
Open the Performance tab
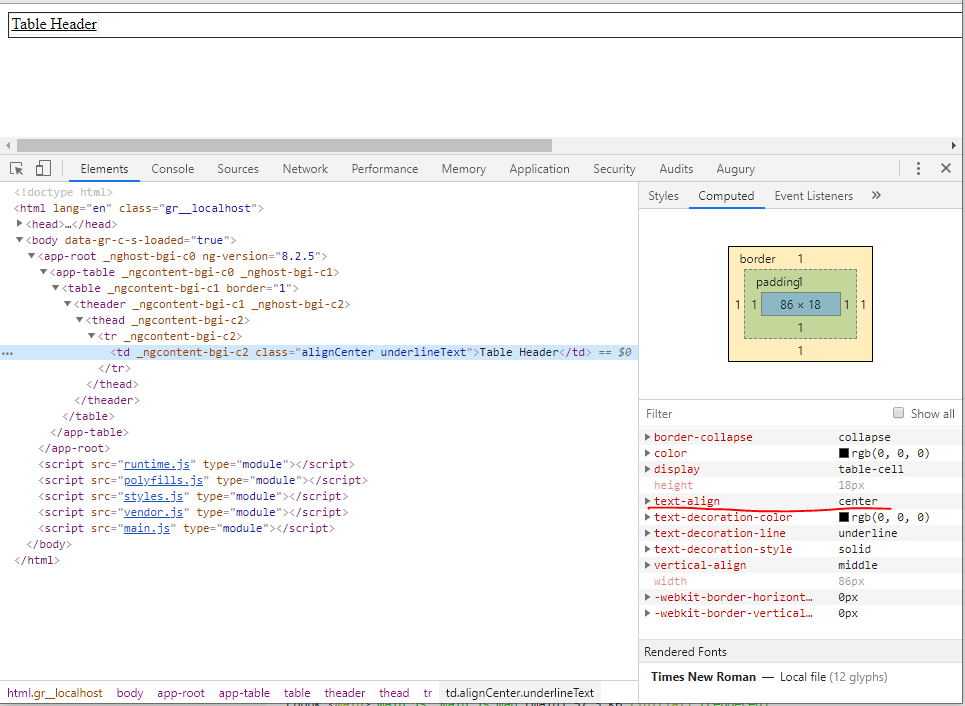[x=385, y=169]
